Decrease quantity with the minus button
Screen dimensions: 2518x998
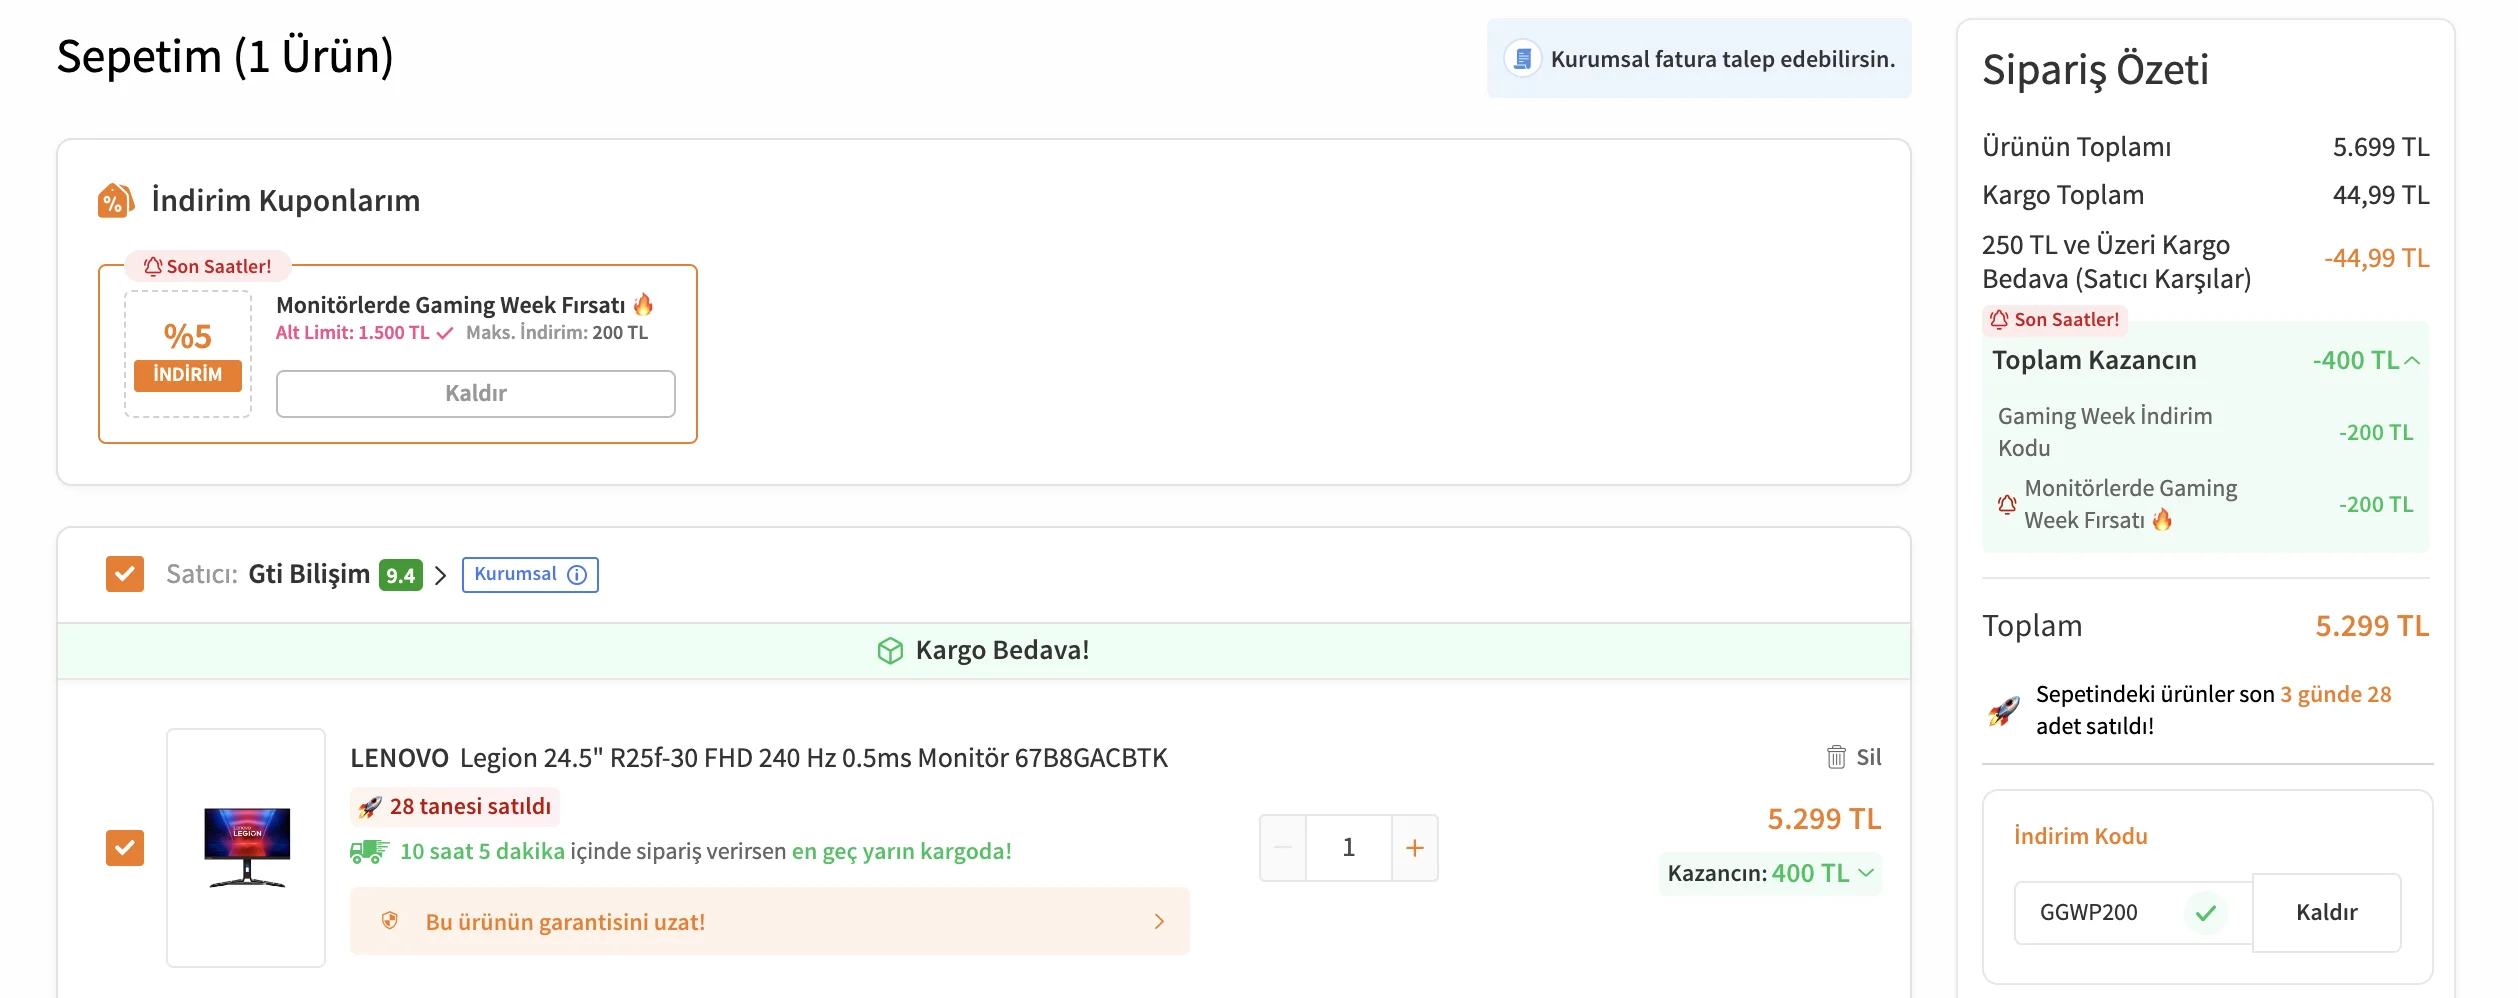click(x=1283, y=848)
